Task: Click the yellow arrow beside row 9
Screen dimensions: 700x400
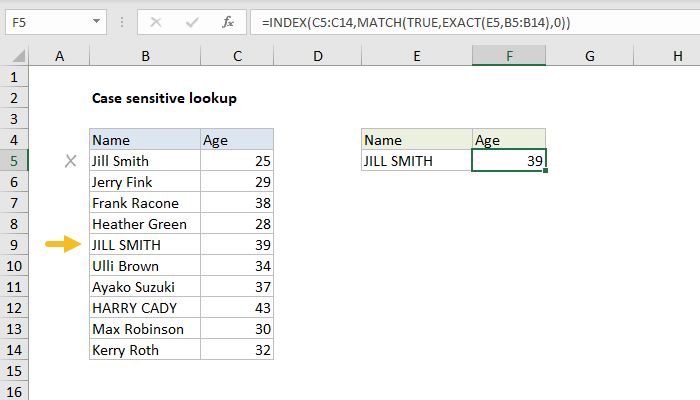Action: point(63,245)
